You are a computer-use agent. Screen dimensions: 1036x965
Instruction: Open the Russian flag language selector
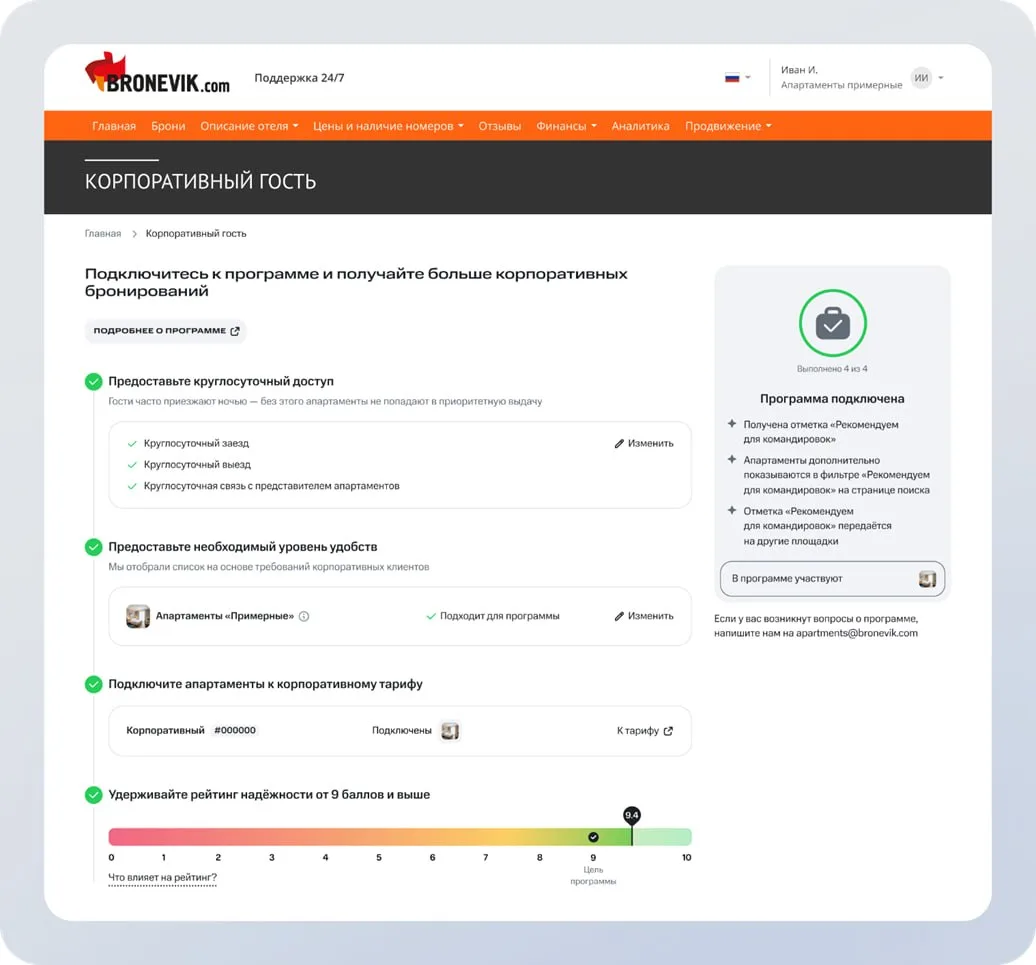coord(737,78)
